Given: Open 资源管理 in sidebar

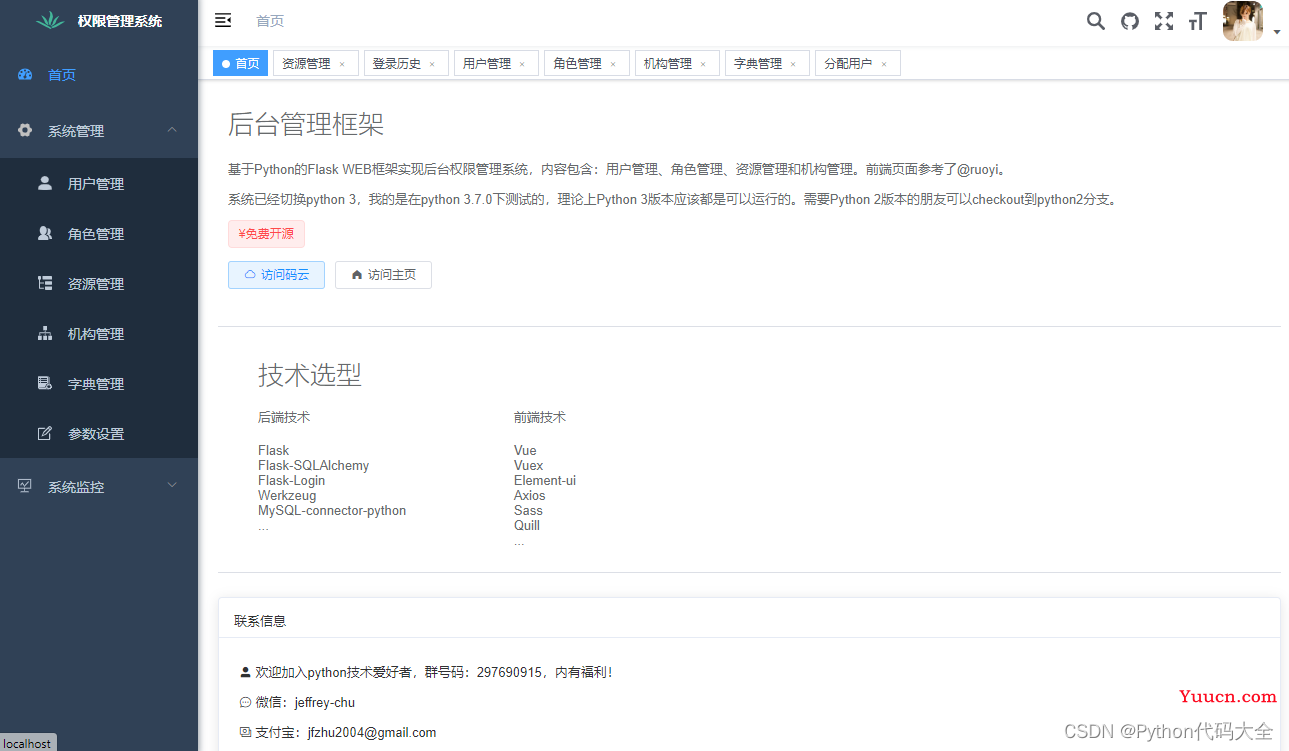Looking at the screenshot, I should pyautogui.click(x=99, y=284).
